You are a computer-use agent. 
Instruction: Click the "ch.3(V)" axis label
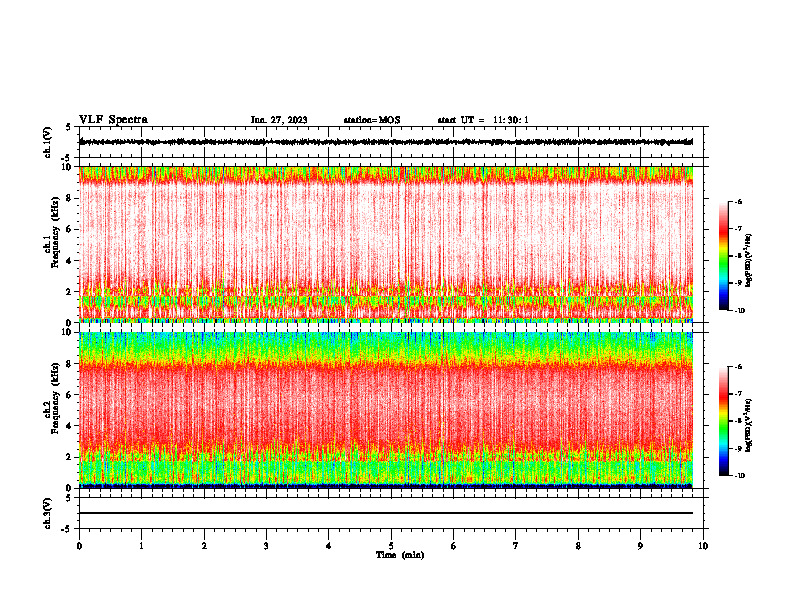point(47,513)
